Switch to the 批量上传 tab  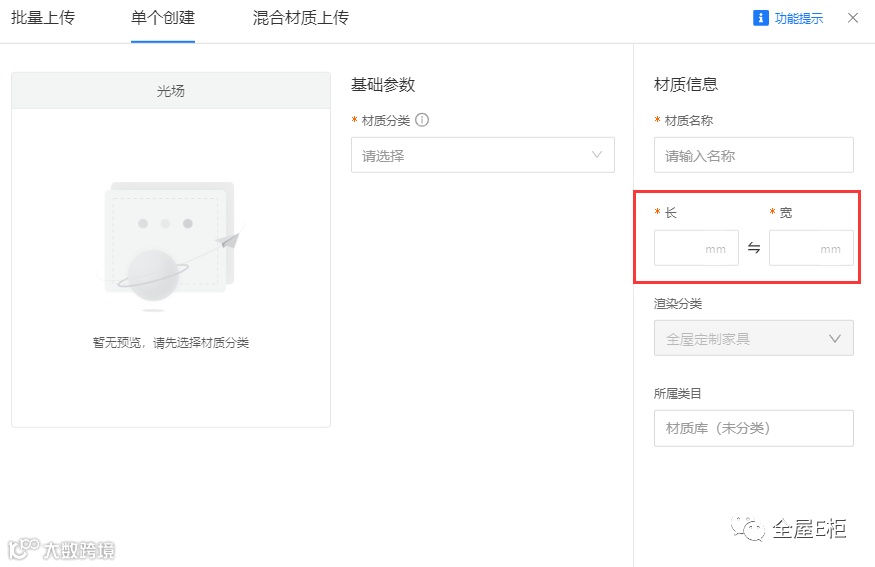[x=43, y=19]
